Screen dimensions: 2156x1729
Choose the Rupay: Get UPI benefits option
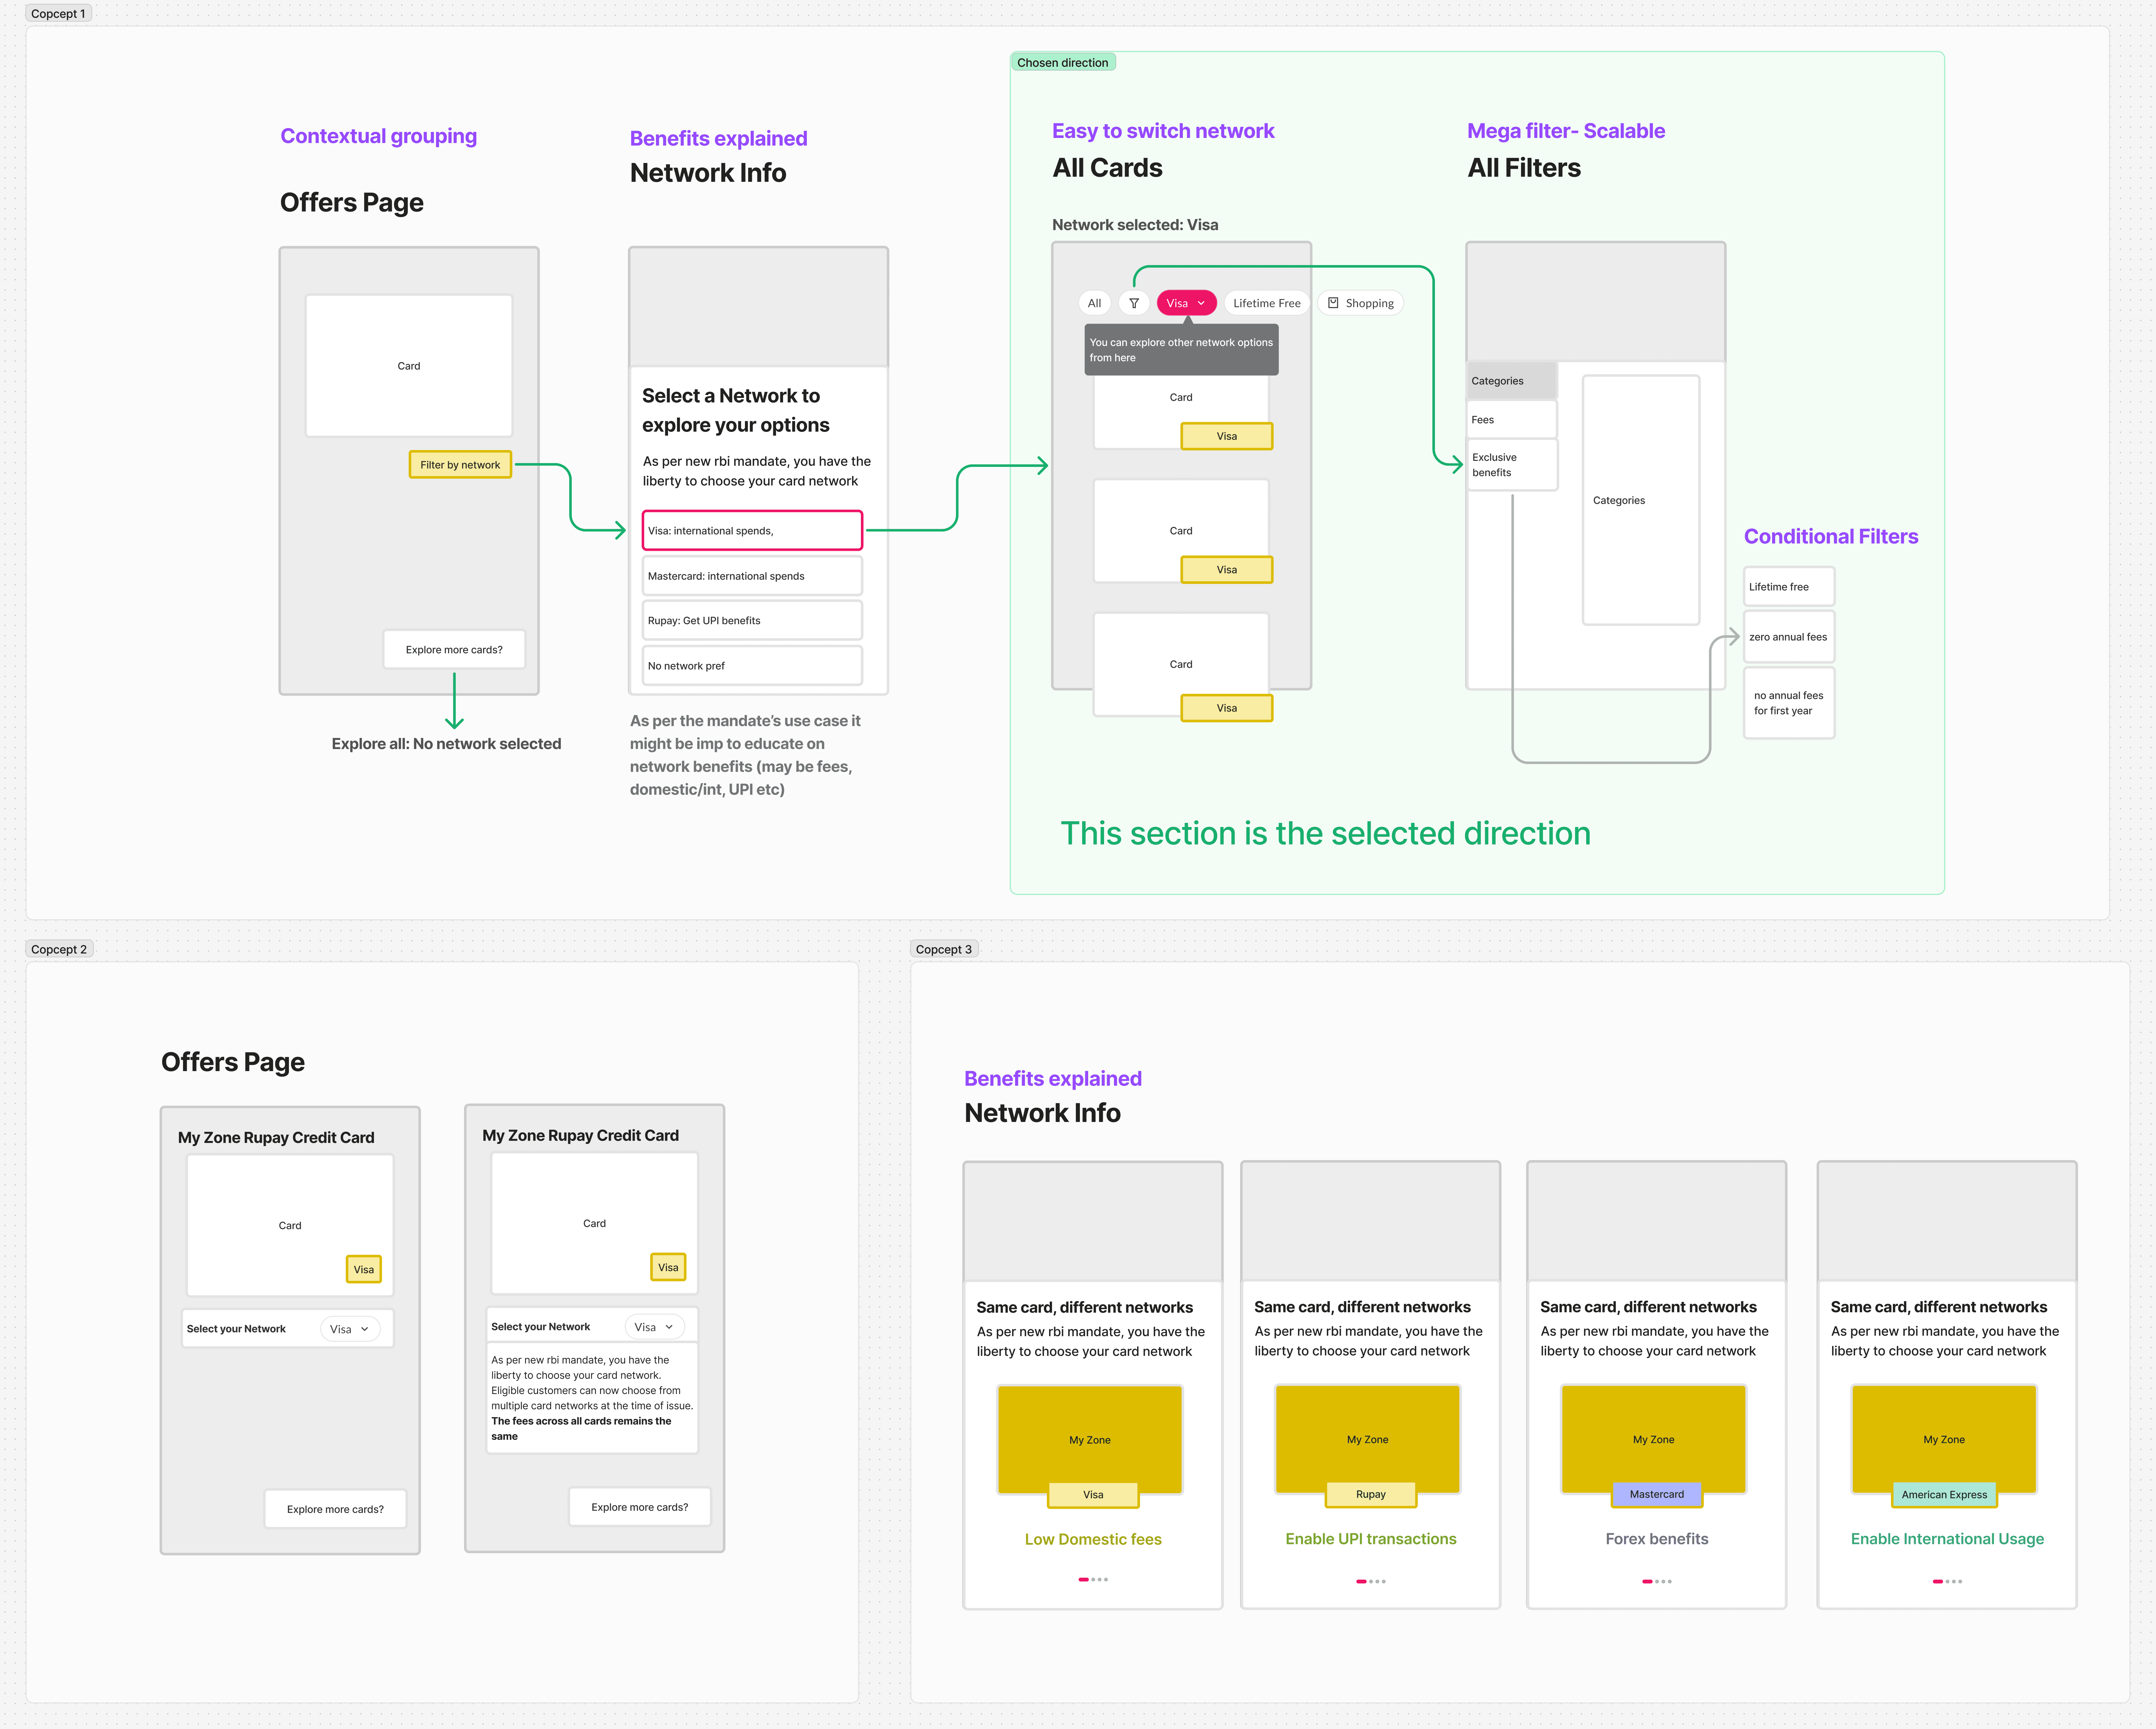(x=752, y=621)
